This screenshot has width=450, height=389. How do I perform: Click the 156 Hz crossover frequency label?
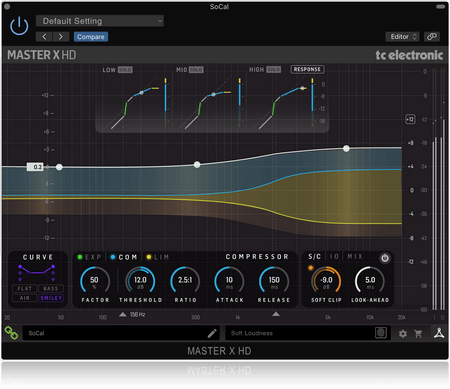[137, 314]
